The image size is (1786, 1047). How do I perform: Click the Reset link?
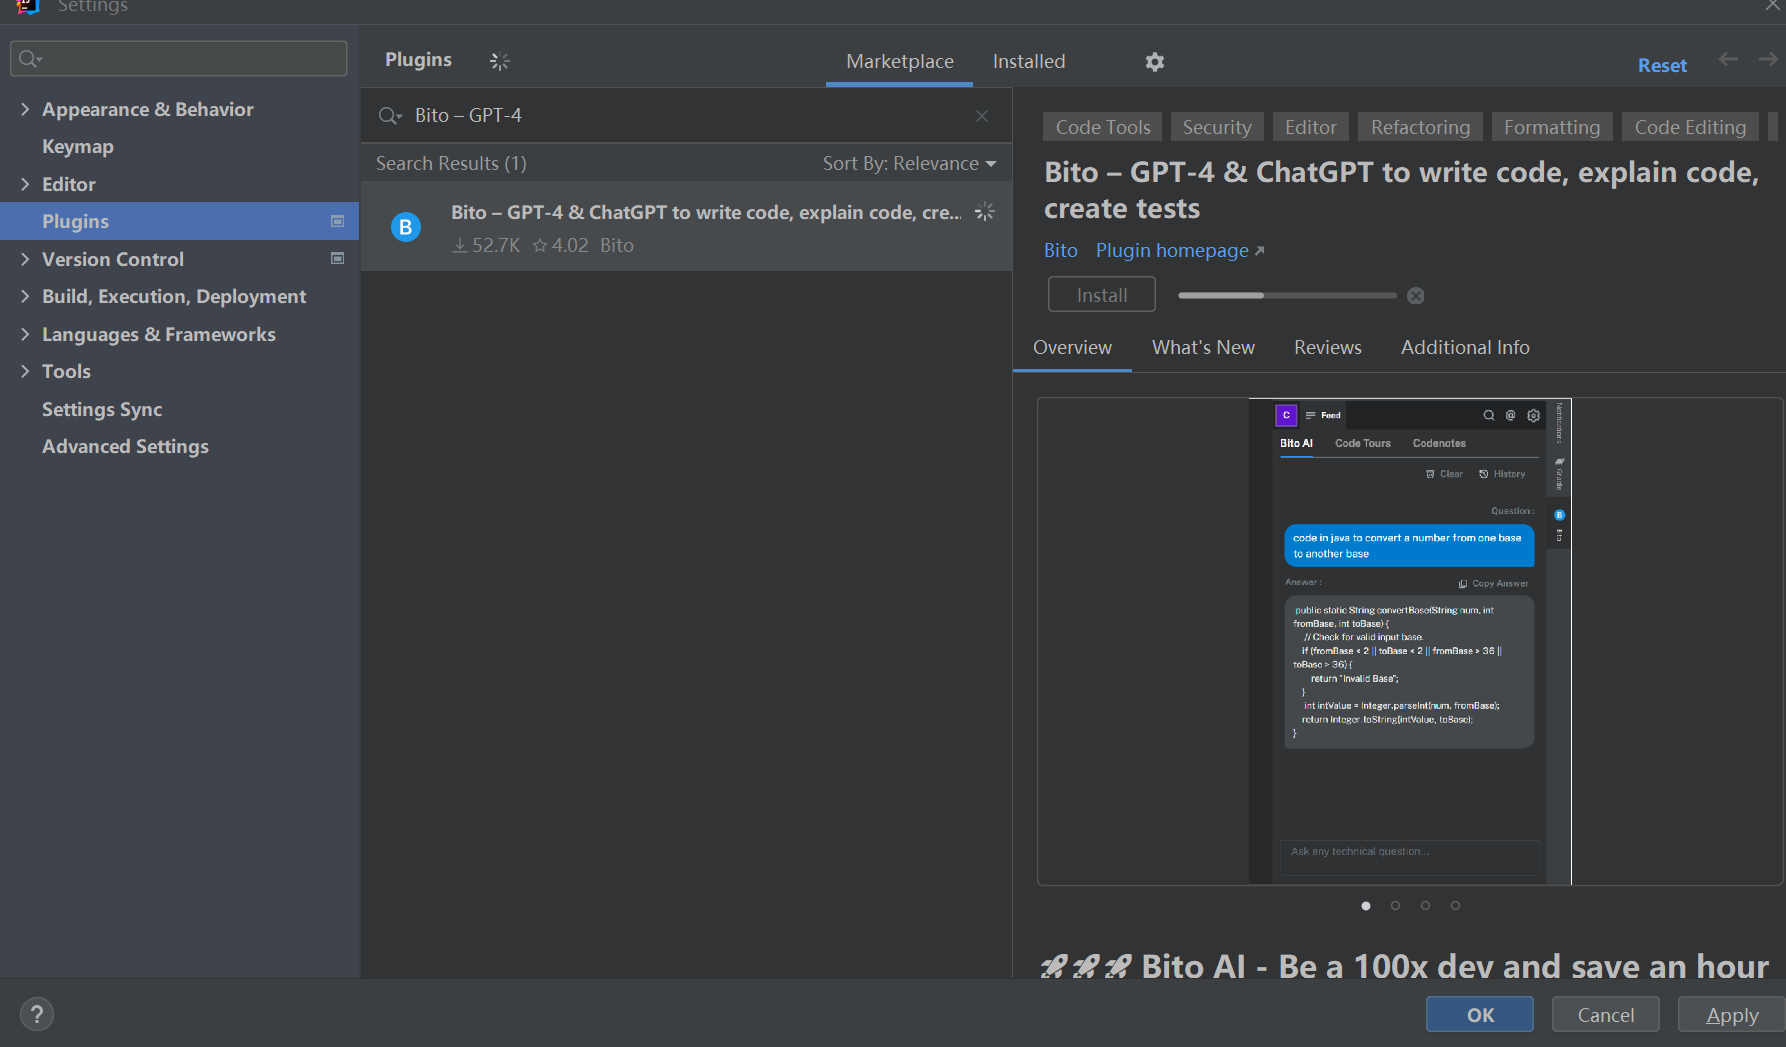pyautogui.click(x=1662, y=65)
